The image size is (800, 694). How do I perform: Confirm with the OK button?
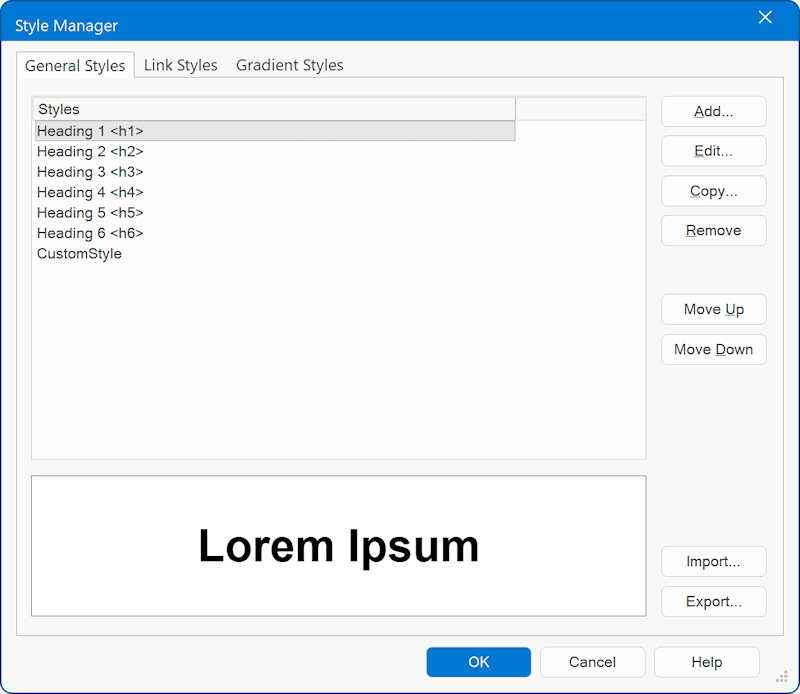(478, 662)
